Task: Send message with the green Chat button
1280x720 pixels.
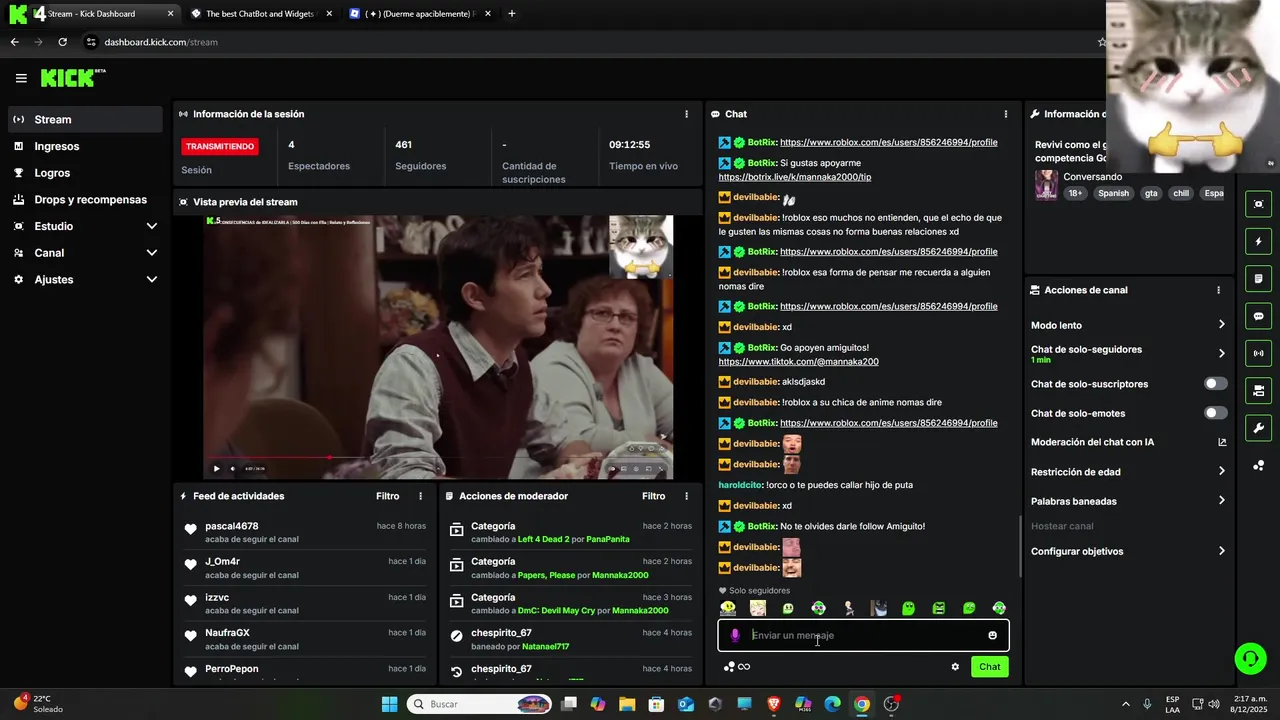Action: click(x=989, y=667)
